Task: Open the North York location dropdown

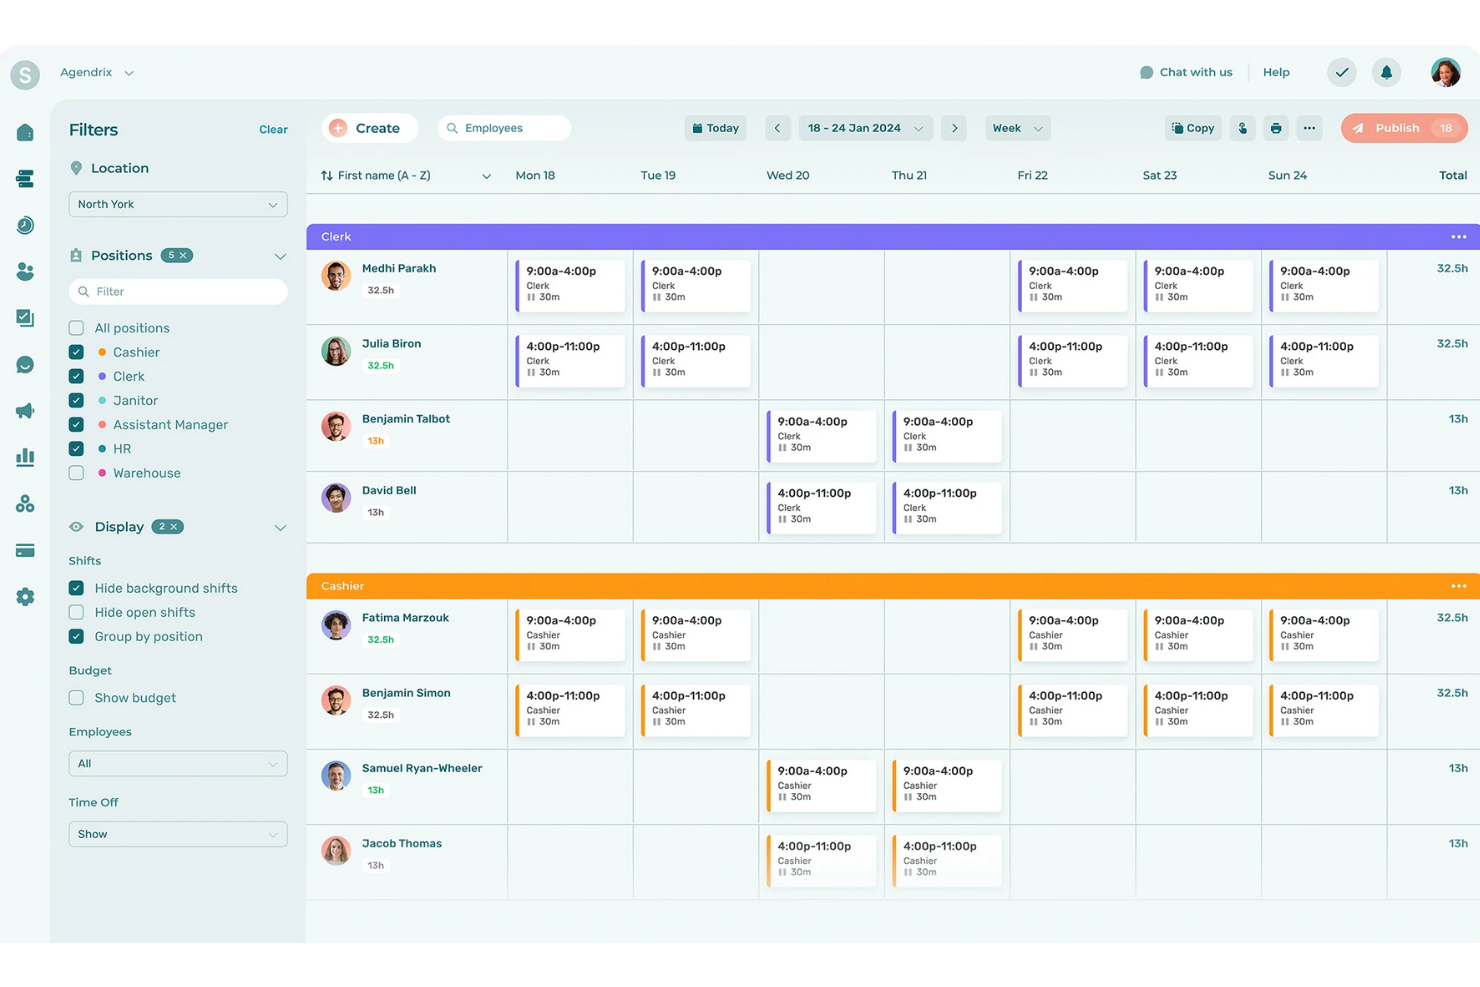Action: (x=177, y=204)
